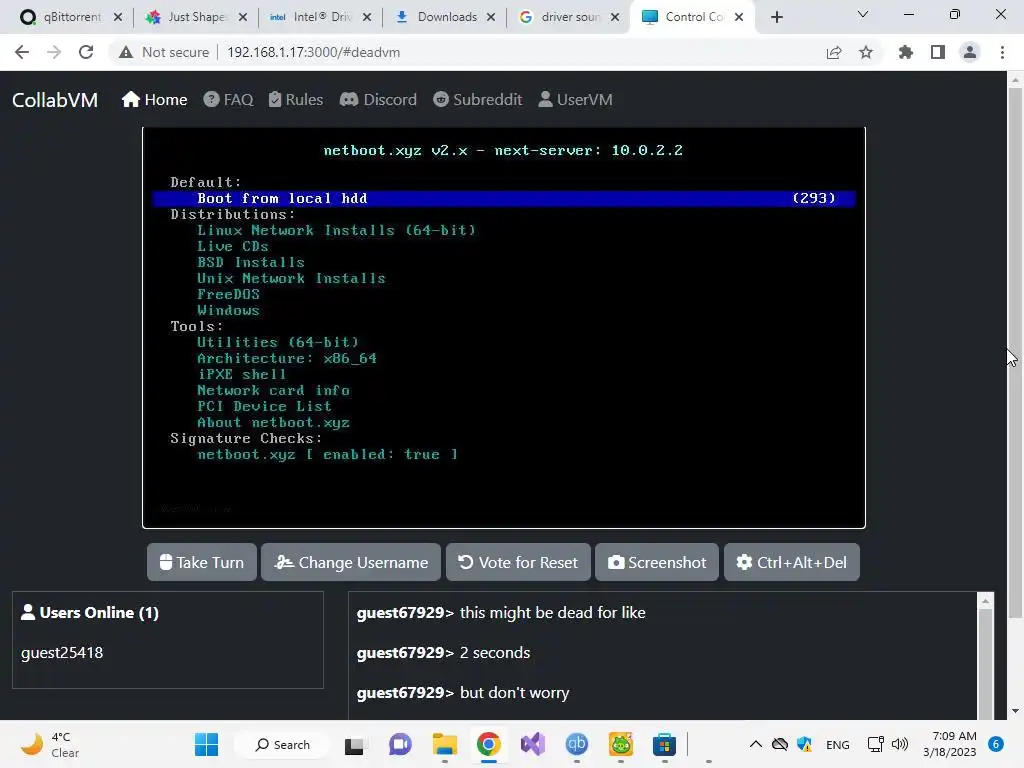Viewport: 1024px width, 768px height.
Task: Click the CollabVM brand logo text
Action: [55, 100]
